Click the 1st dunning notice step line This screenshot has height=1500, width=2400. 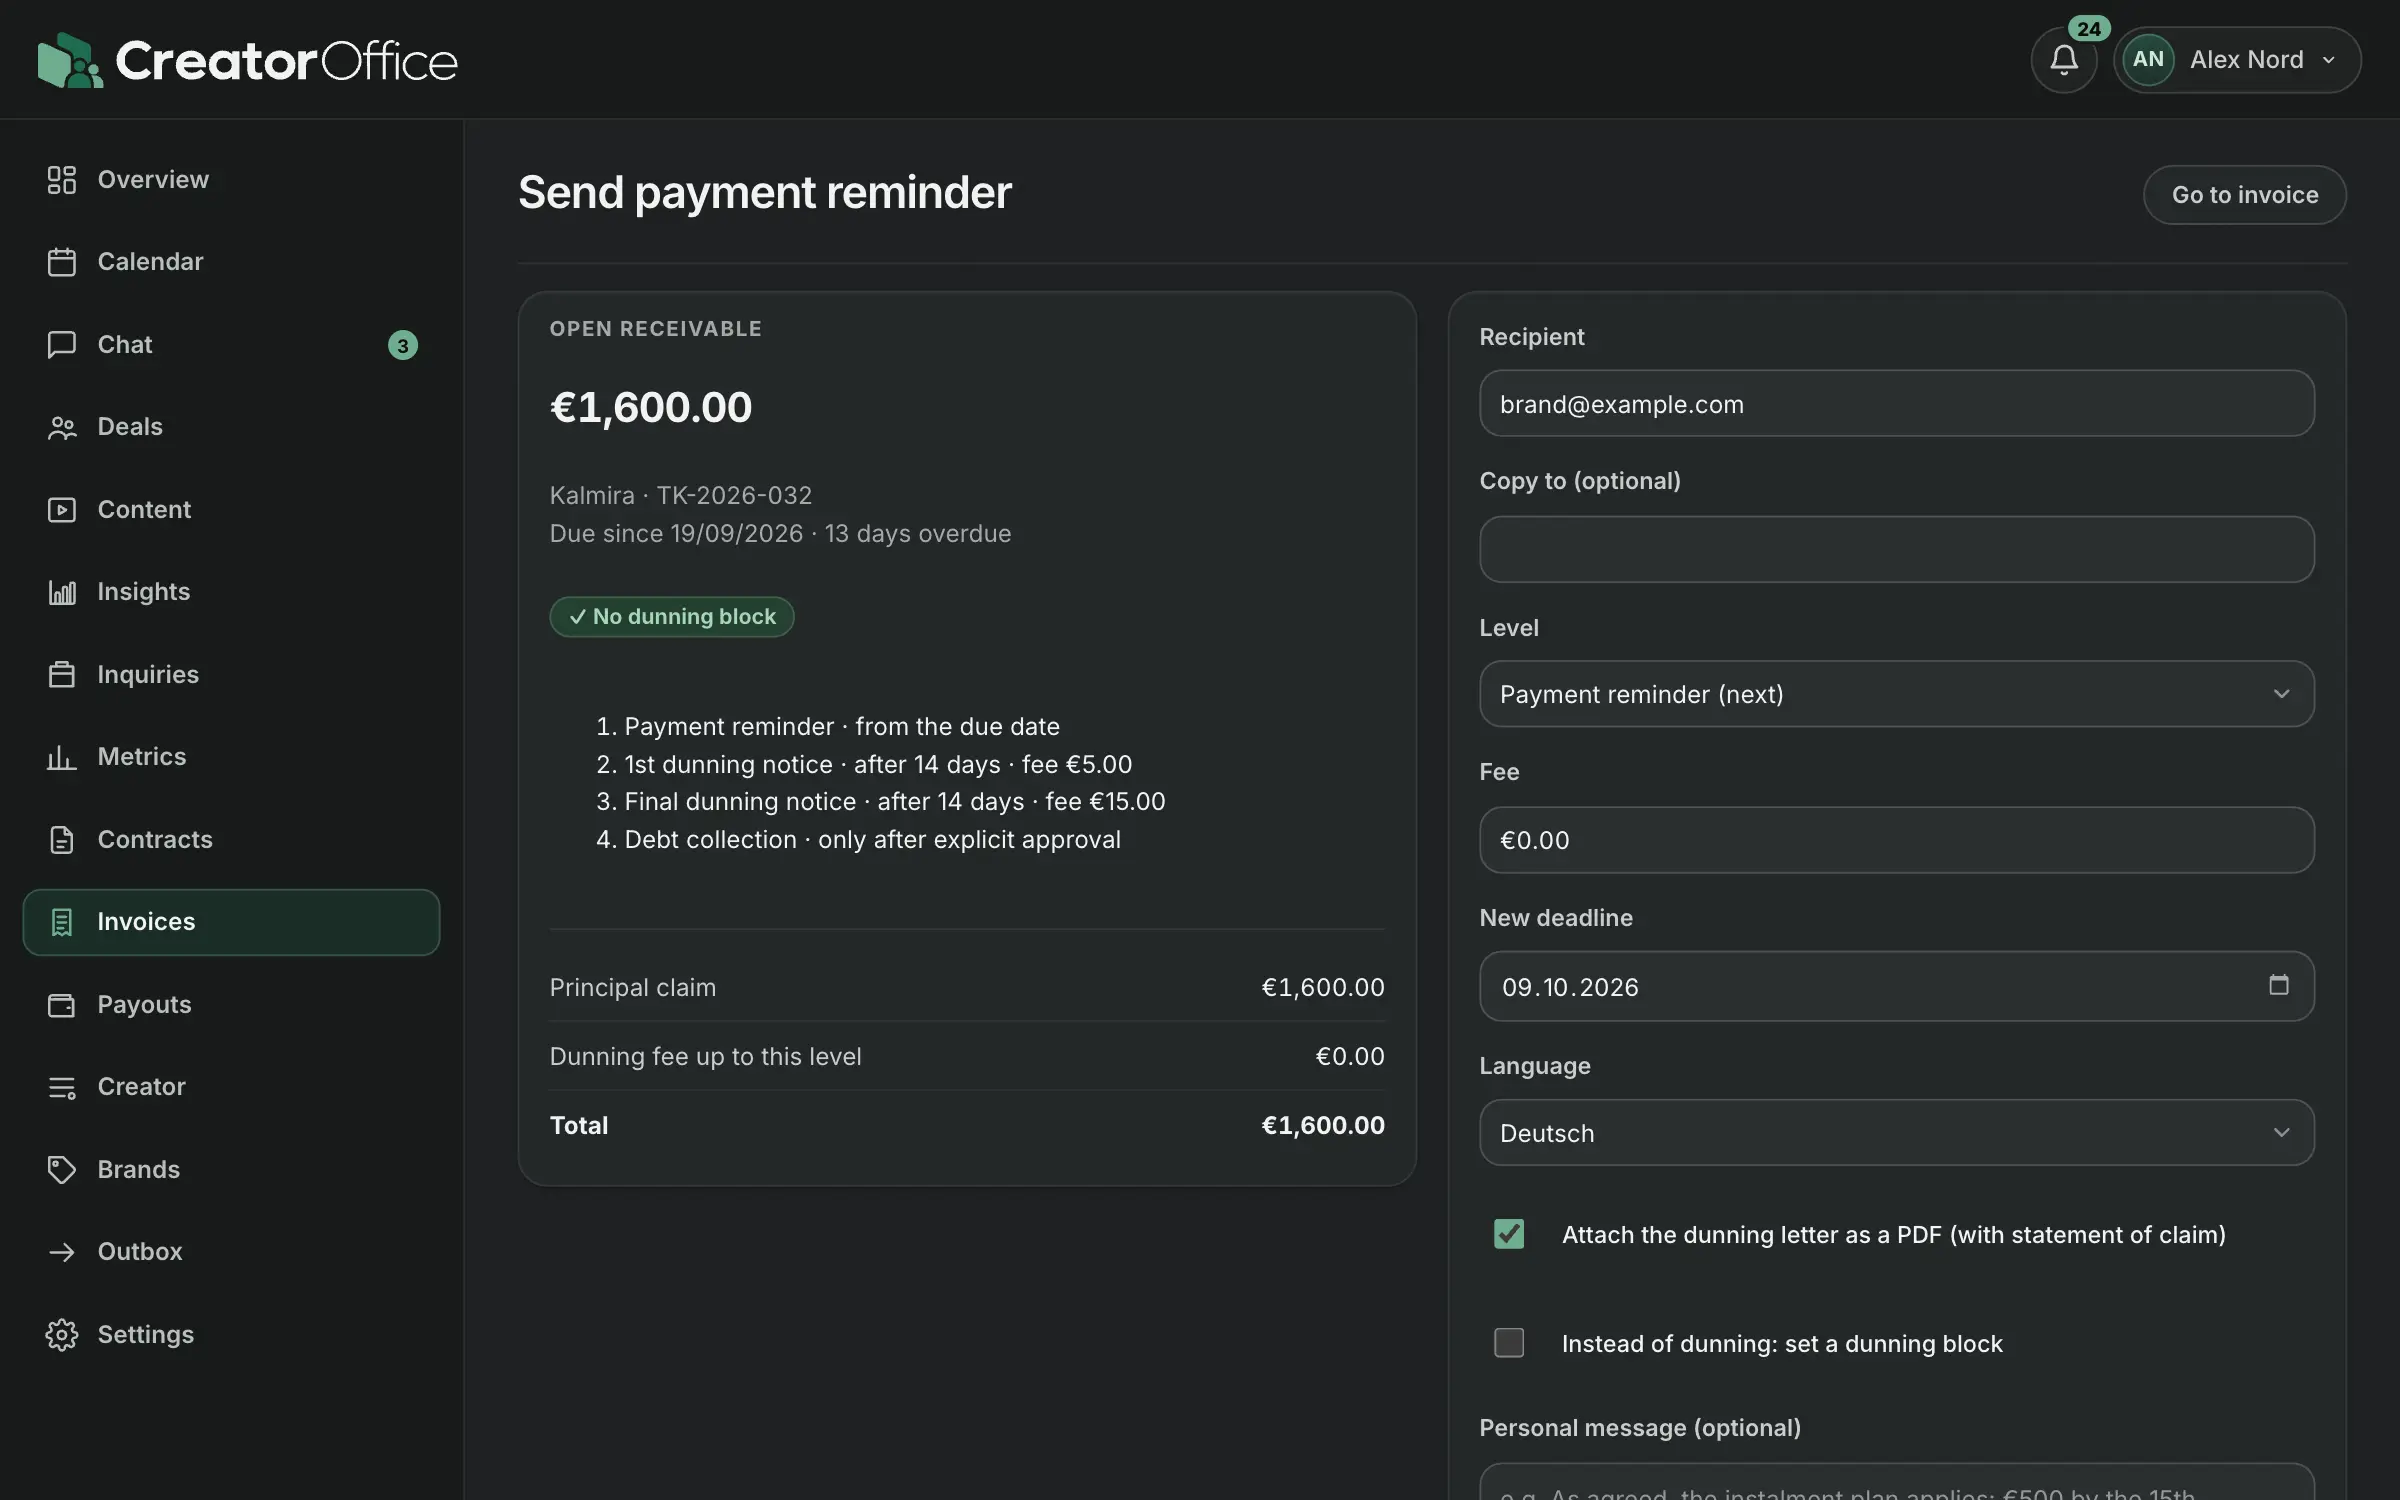864,765
